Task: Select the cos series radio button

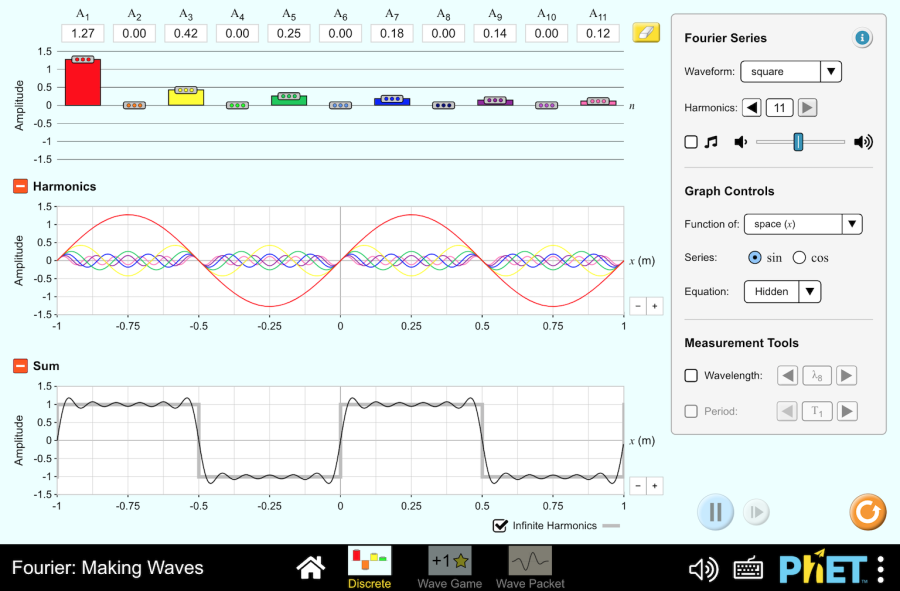Action: click(x=799, y=258)
